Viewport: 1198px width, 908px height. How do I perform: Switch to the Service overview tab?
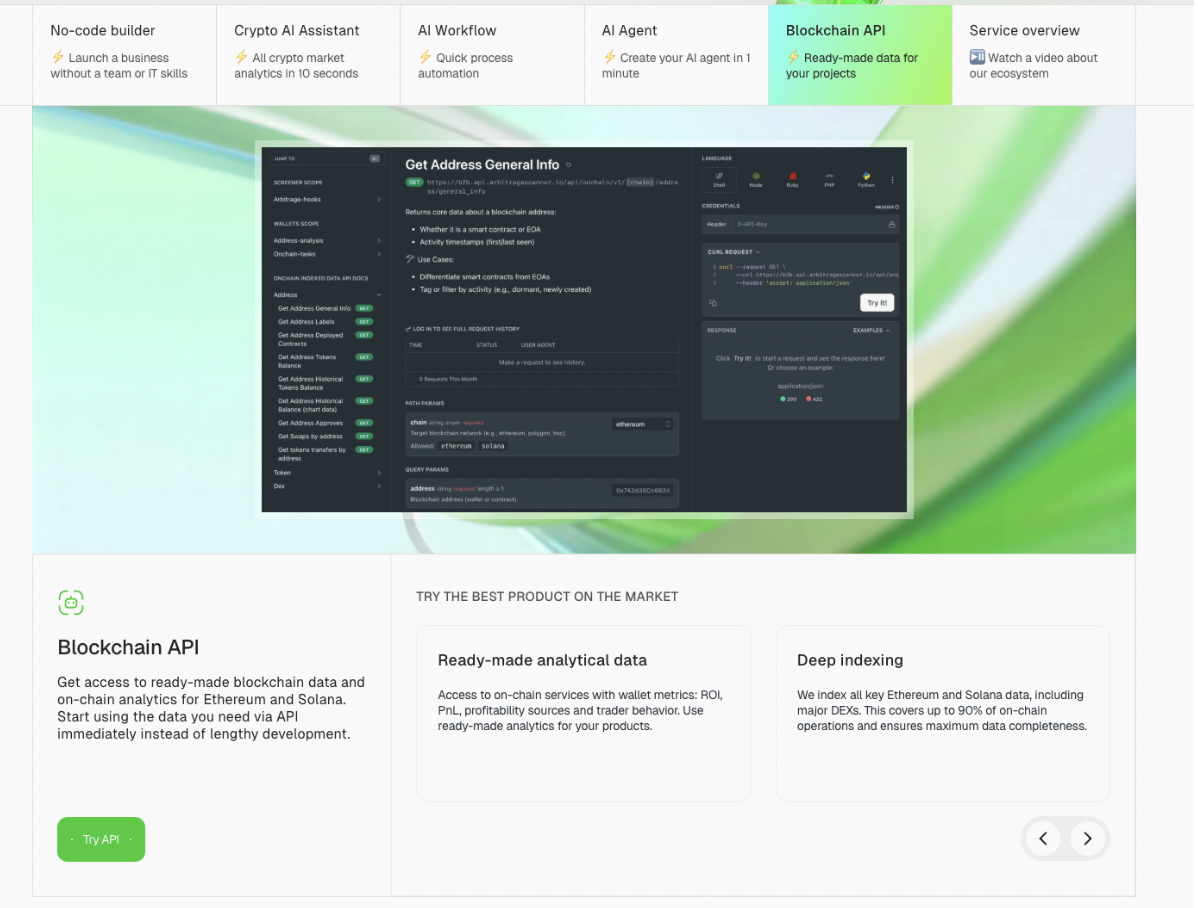(1043, 54)
